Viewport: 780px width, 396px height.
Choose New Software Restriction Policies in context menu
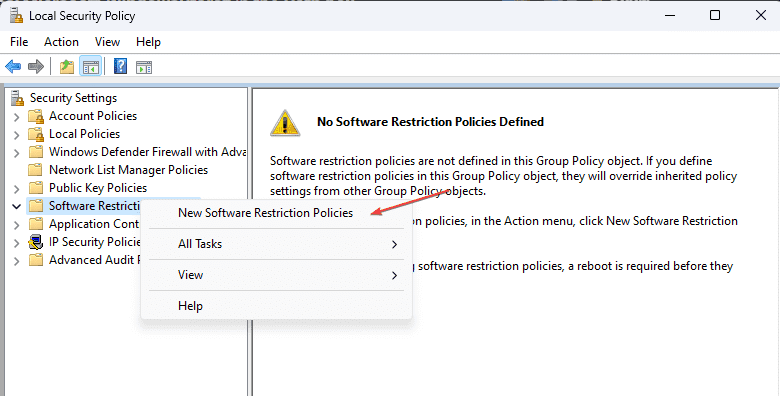277,213
